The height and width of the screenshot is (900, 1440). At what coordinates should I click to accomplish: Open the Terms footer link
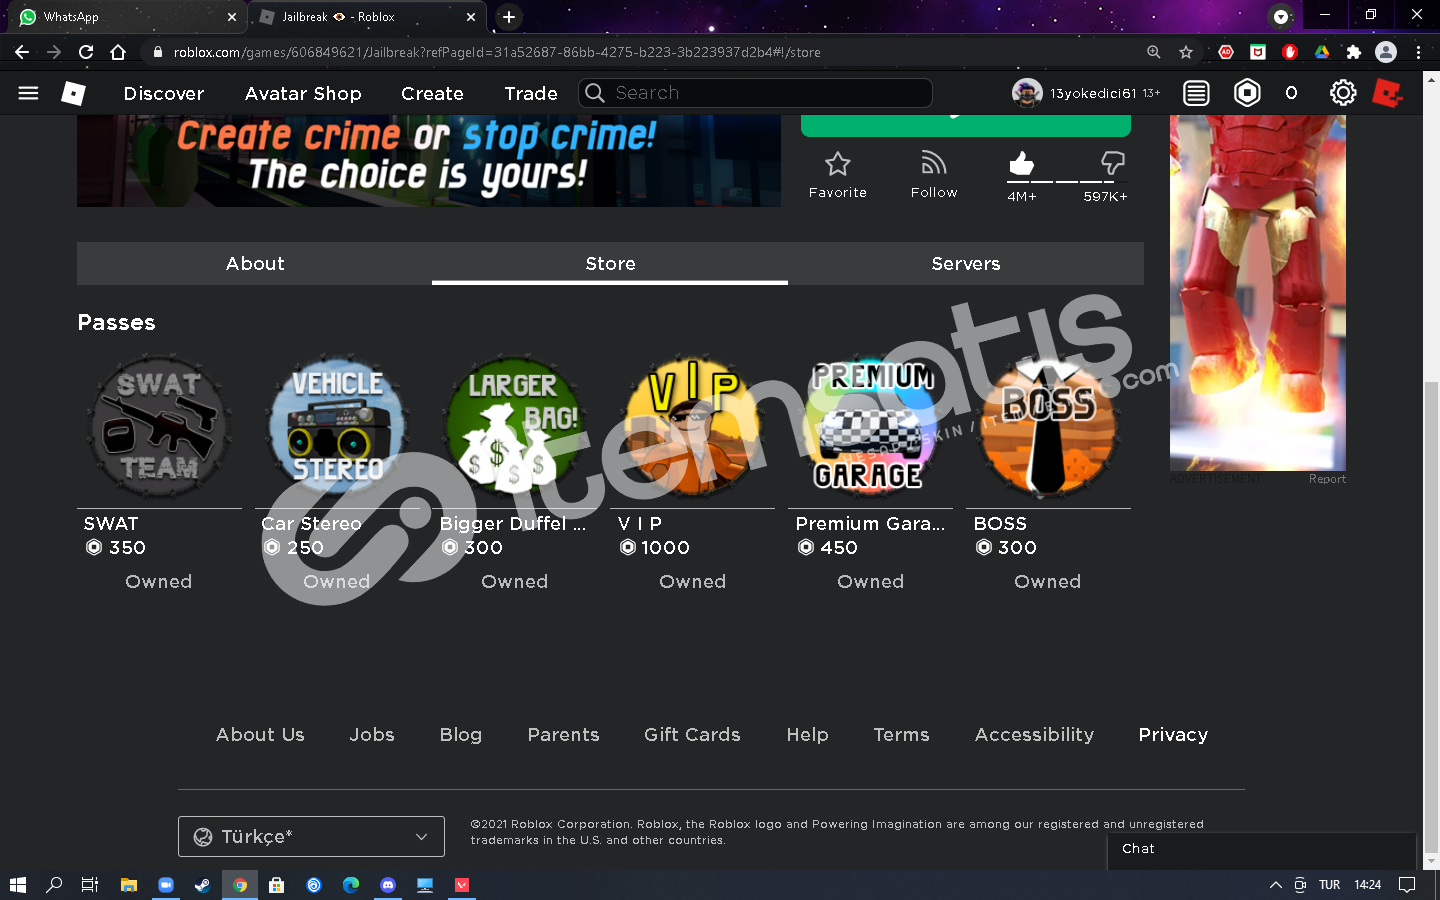click(901, 735)
